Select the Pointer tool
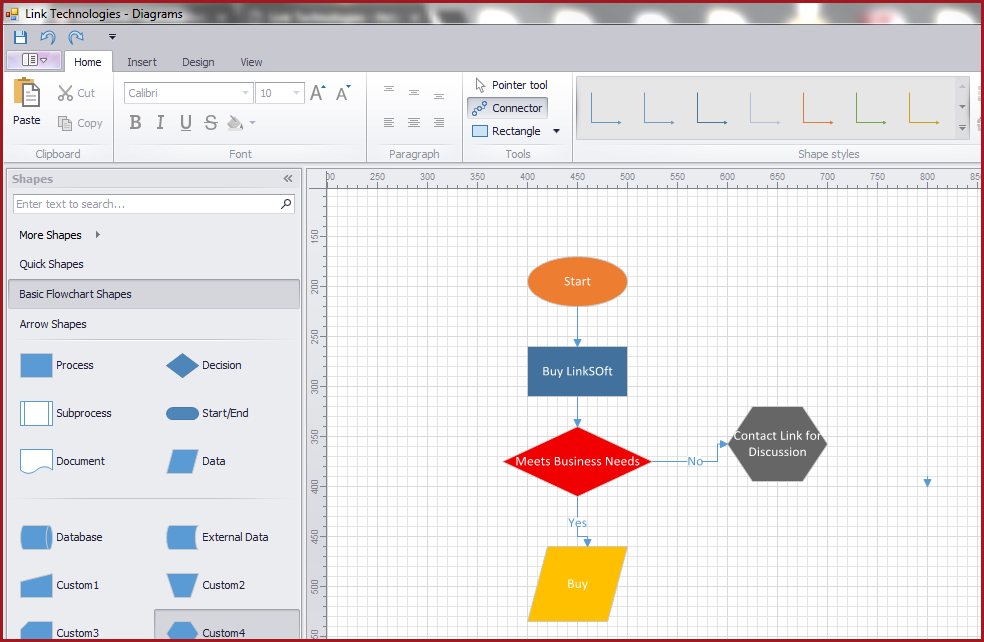 511,85
